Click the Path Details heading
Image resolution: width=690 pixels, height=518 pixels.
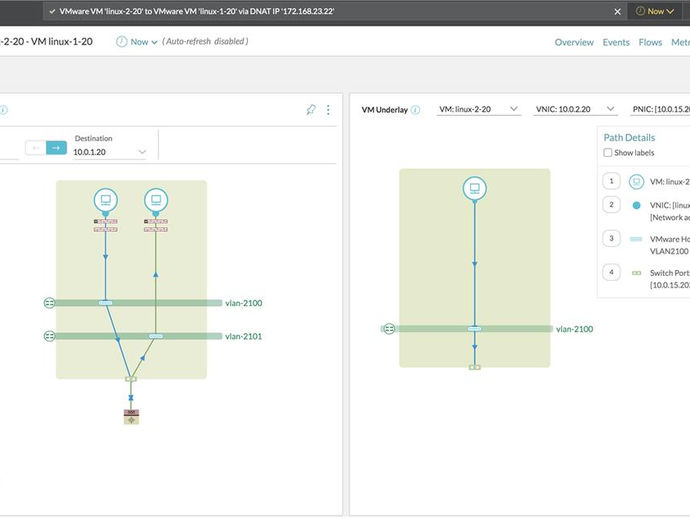629,138
